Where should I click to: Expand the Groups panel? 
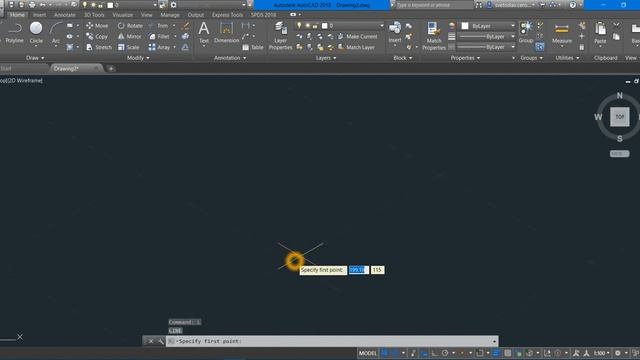coord(531,58)
